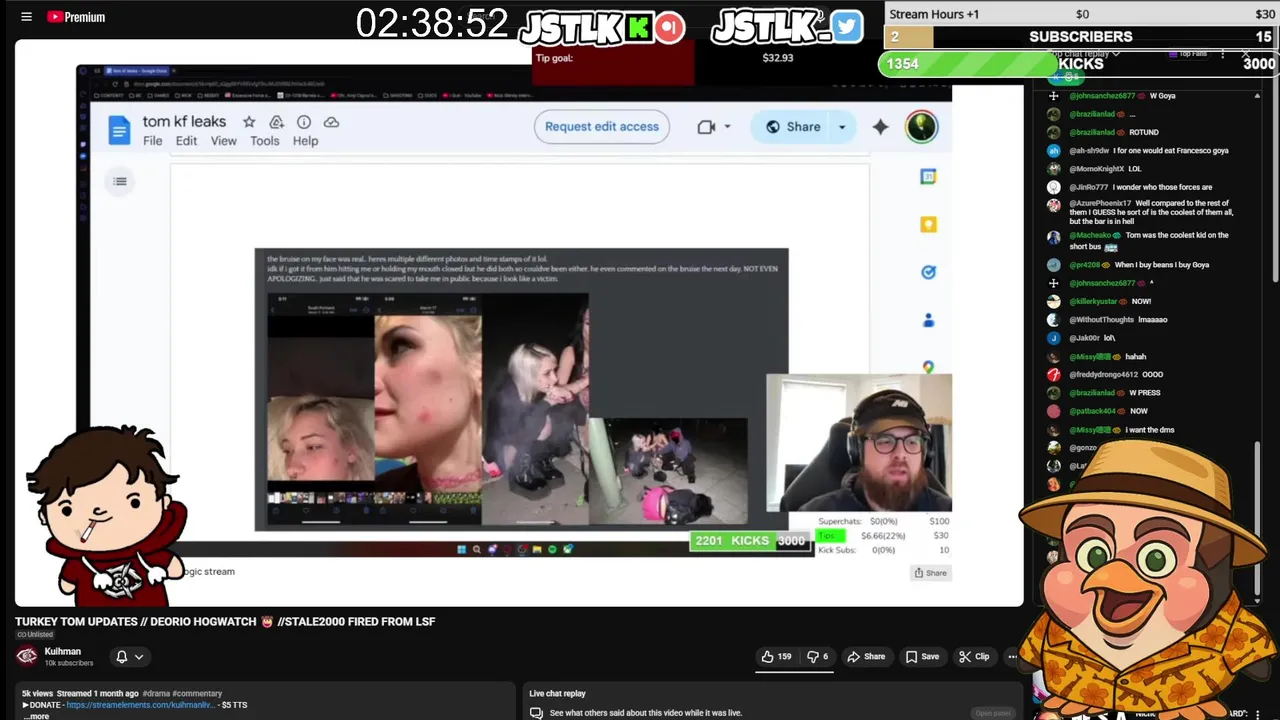Open Google Maps side panel icon
1280x720 pixels.
(928, 367)
